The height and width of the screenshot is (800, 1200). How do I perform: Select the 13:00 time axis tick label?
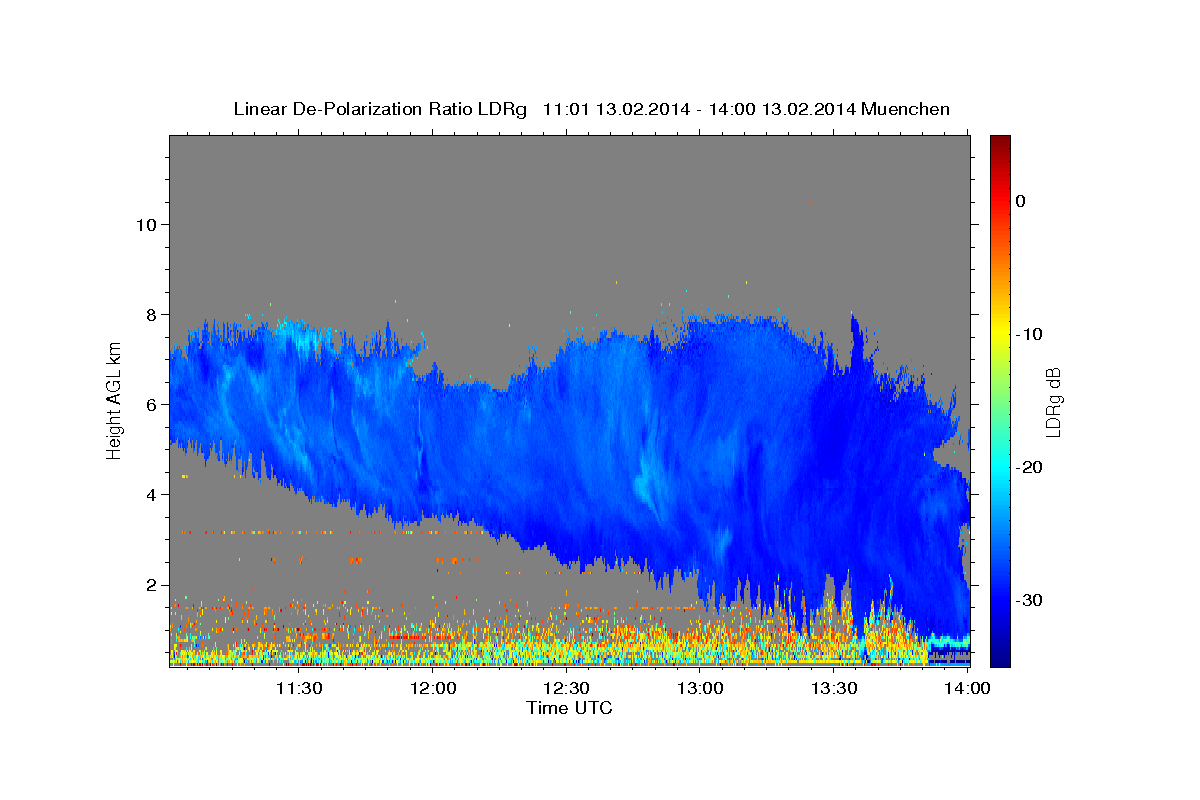coord(701,688)
